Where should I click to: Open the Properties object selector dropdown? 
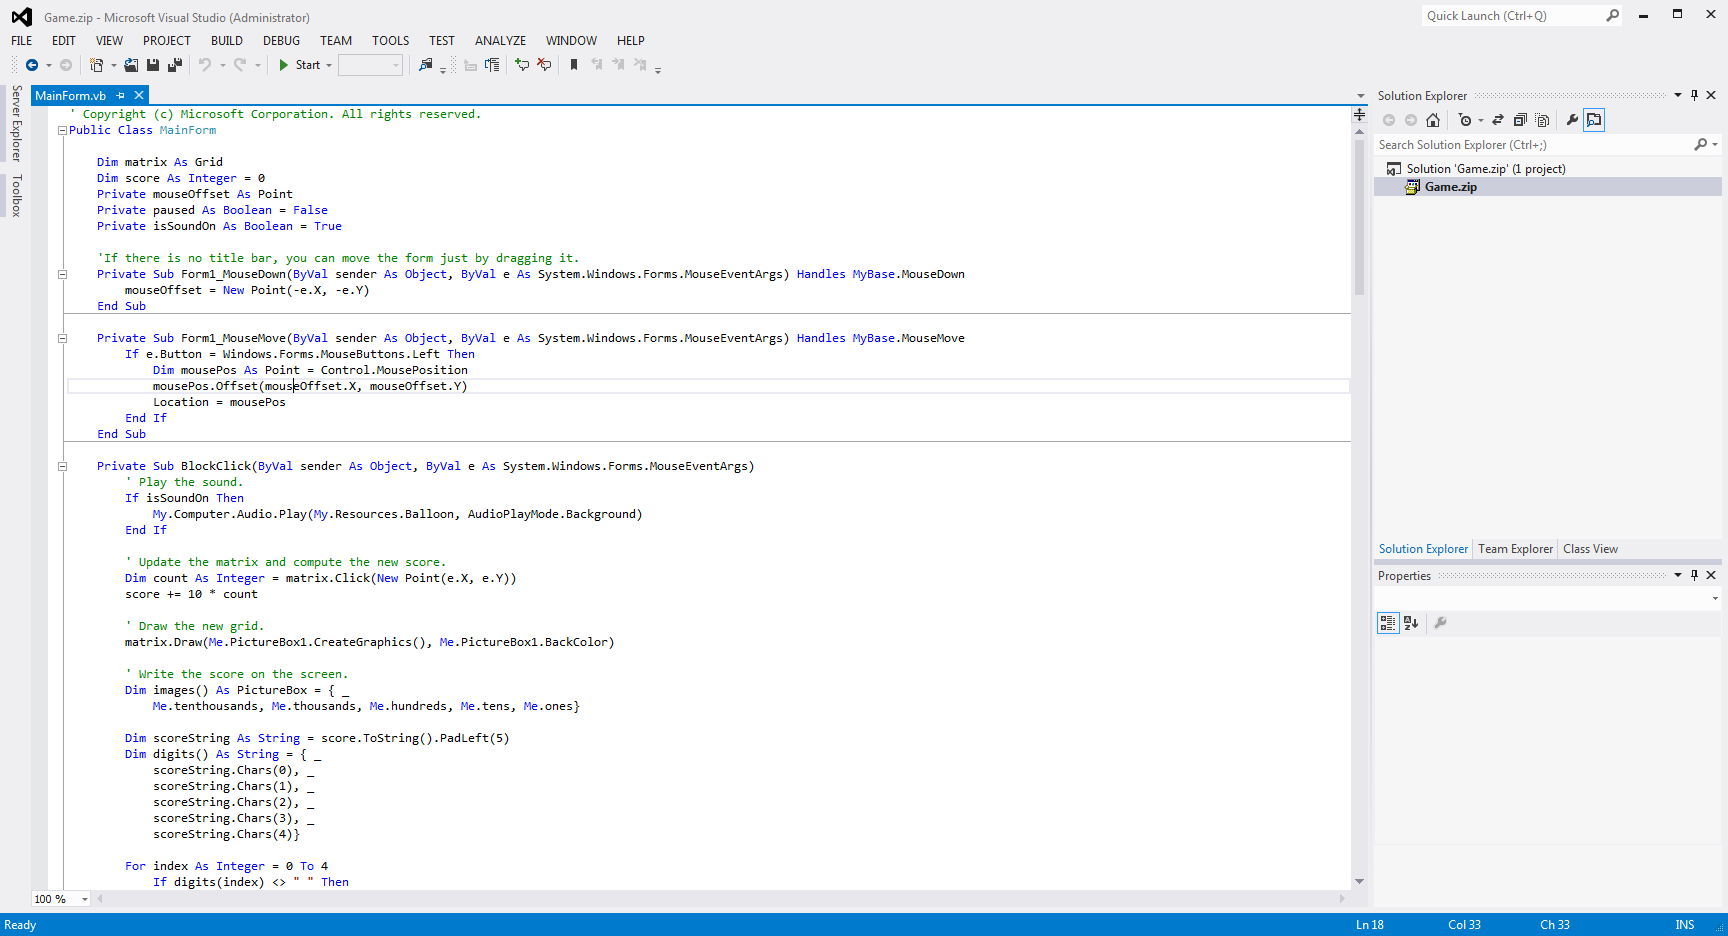(x=1714, y=599)
